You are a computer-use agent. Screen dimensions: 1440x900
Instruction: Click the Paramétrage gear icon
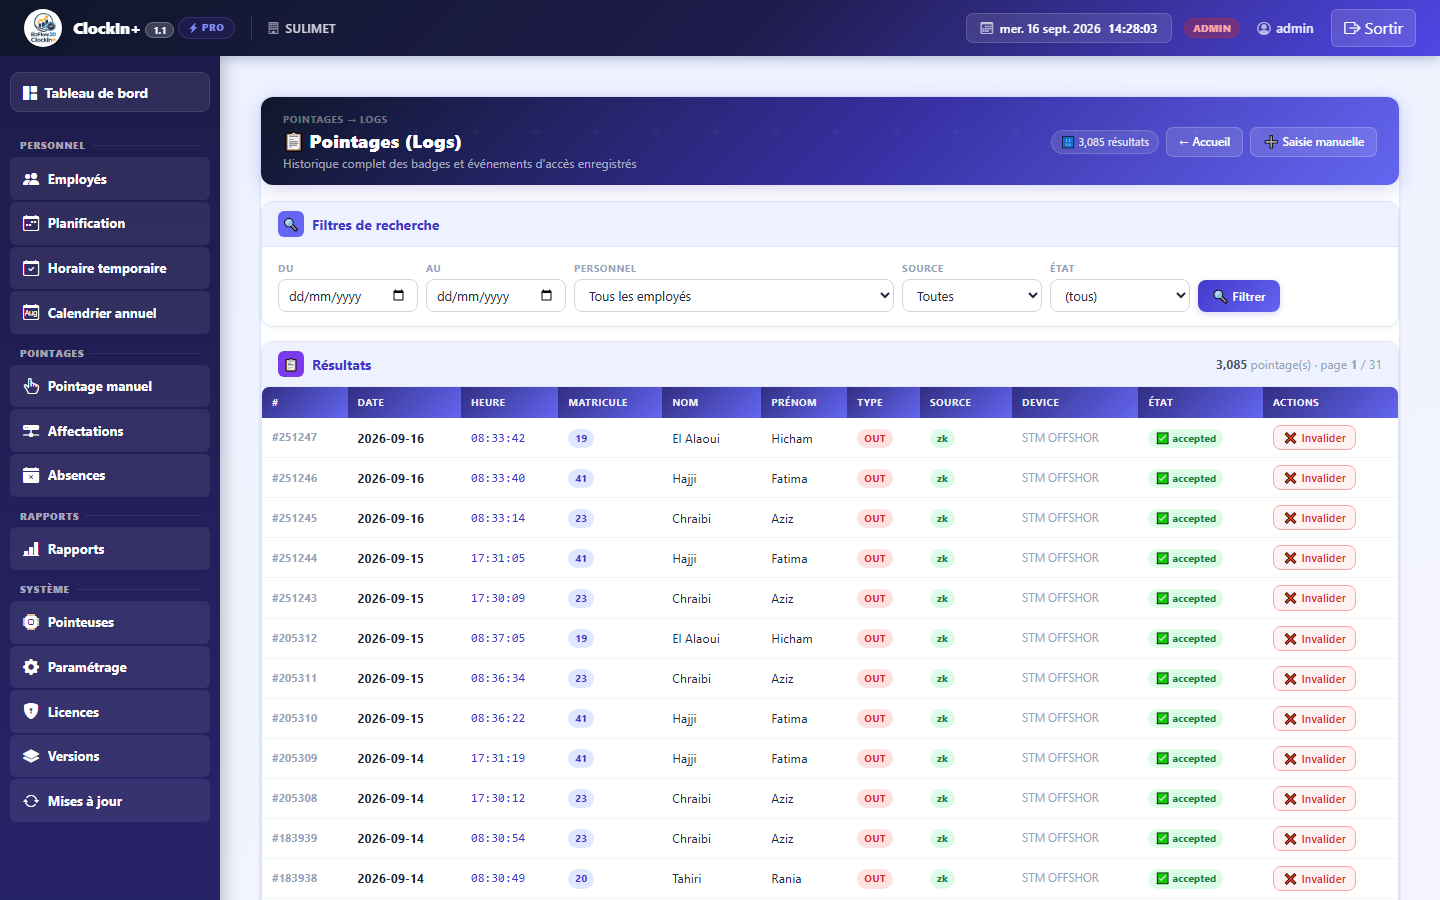coord(31,667)
